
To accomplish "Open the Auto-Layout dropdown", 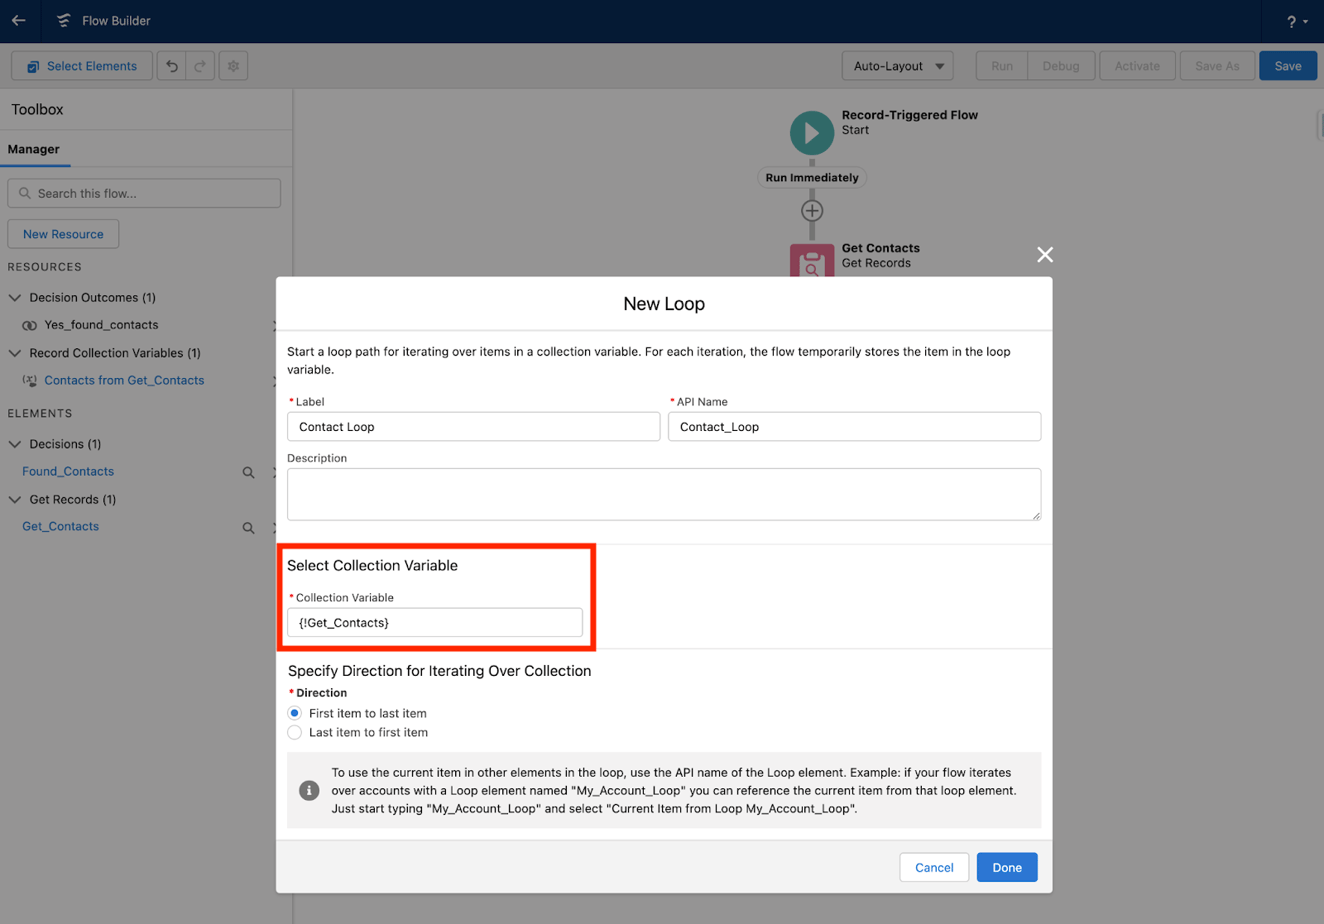I will click(x=896, y=65).
